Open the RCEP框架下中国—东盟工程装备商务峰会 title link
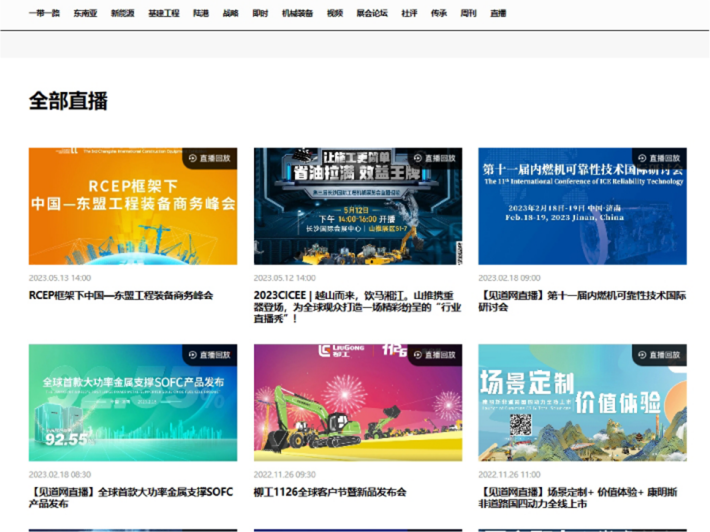 pos(121,295)
